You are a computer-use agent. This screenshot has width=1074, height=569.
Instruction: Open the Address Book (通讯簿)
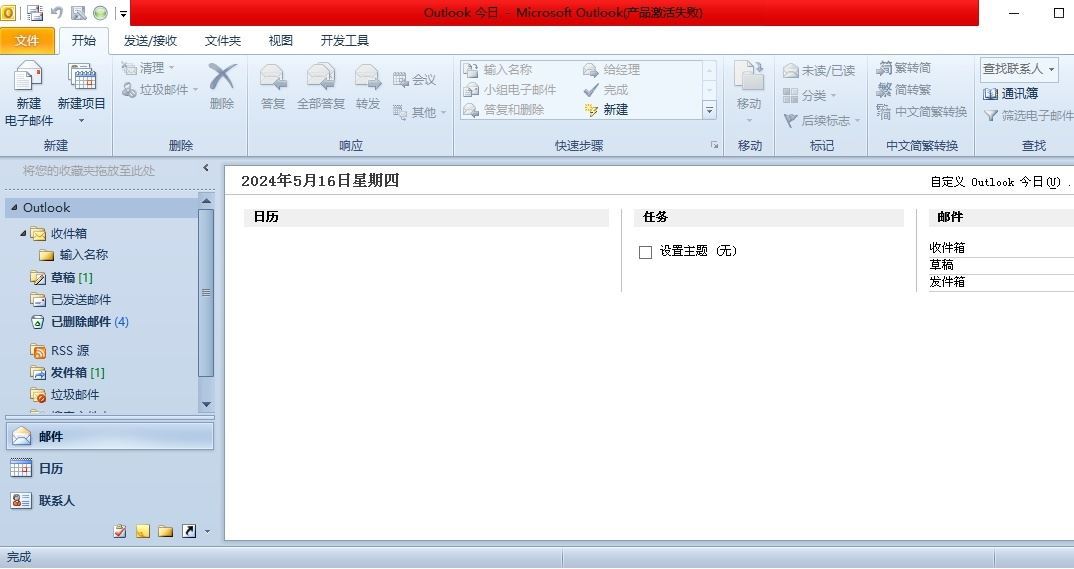click(1010, 93)
